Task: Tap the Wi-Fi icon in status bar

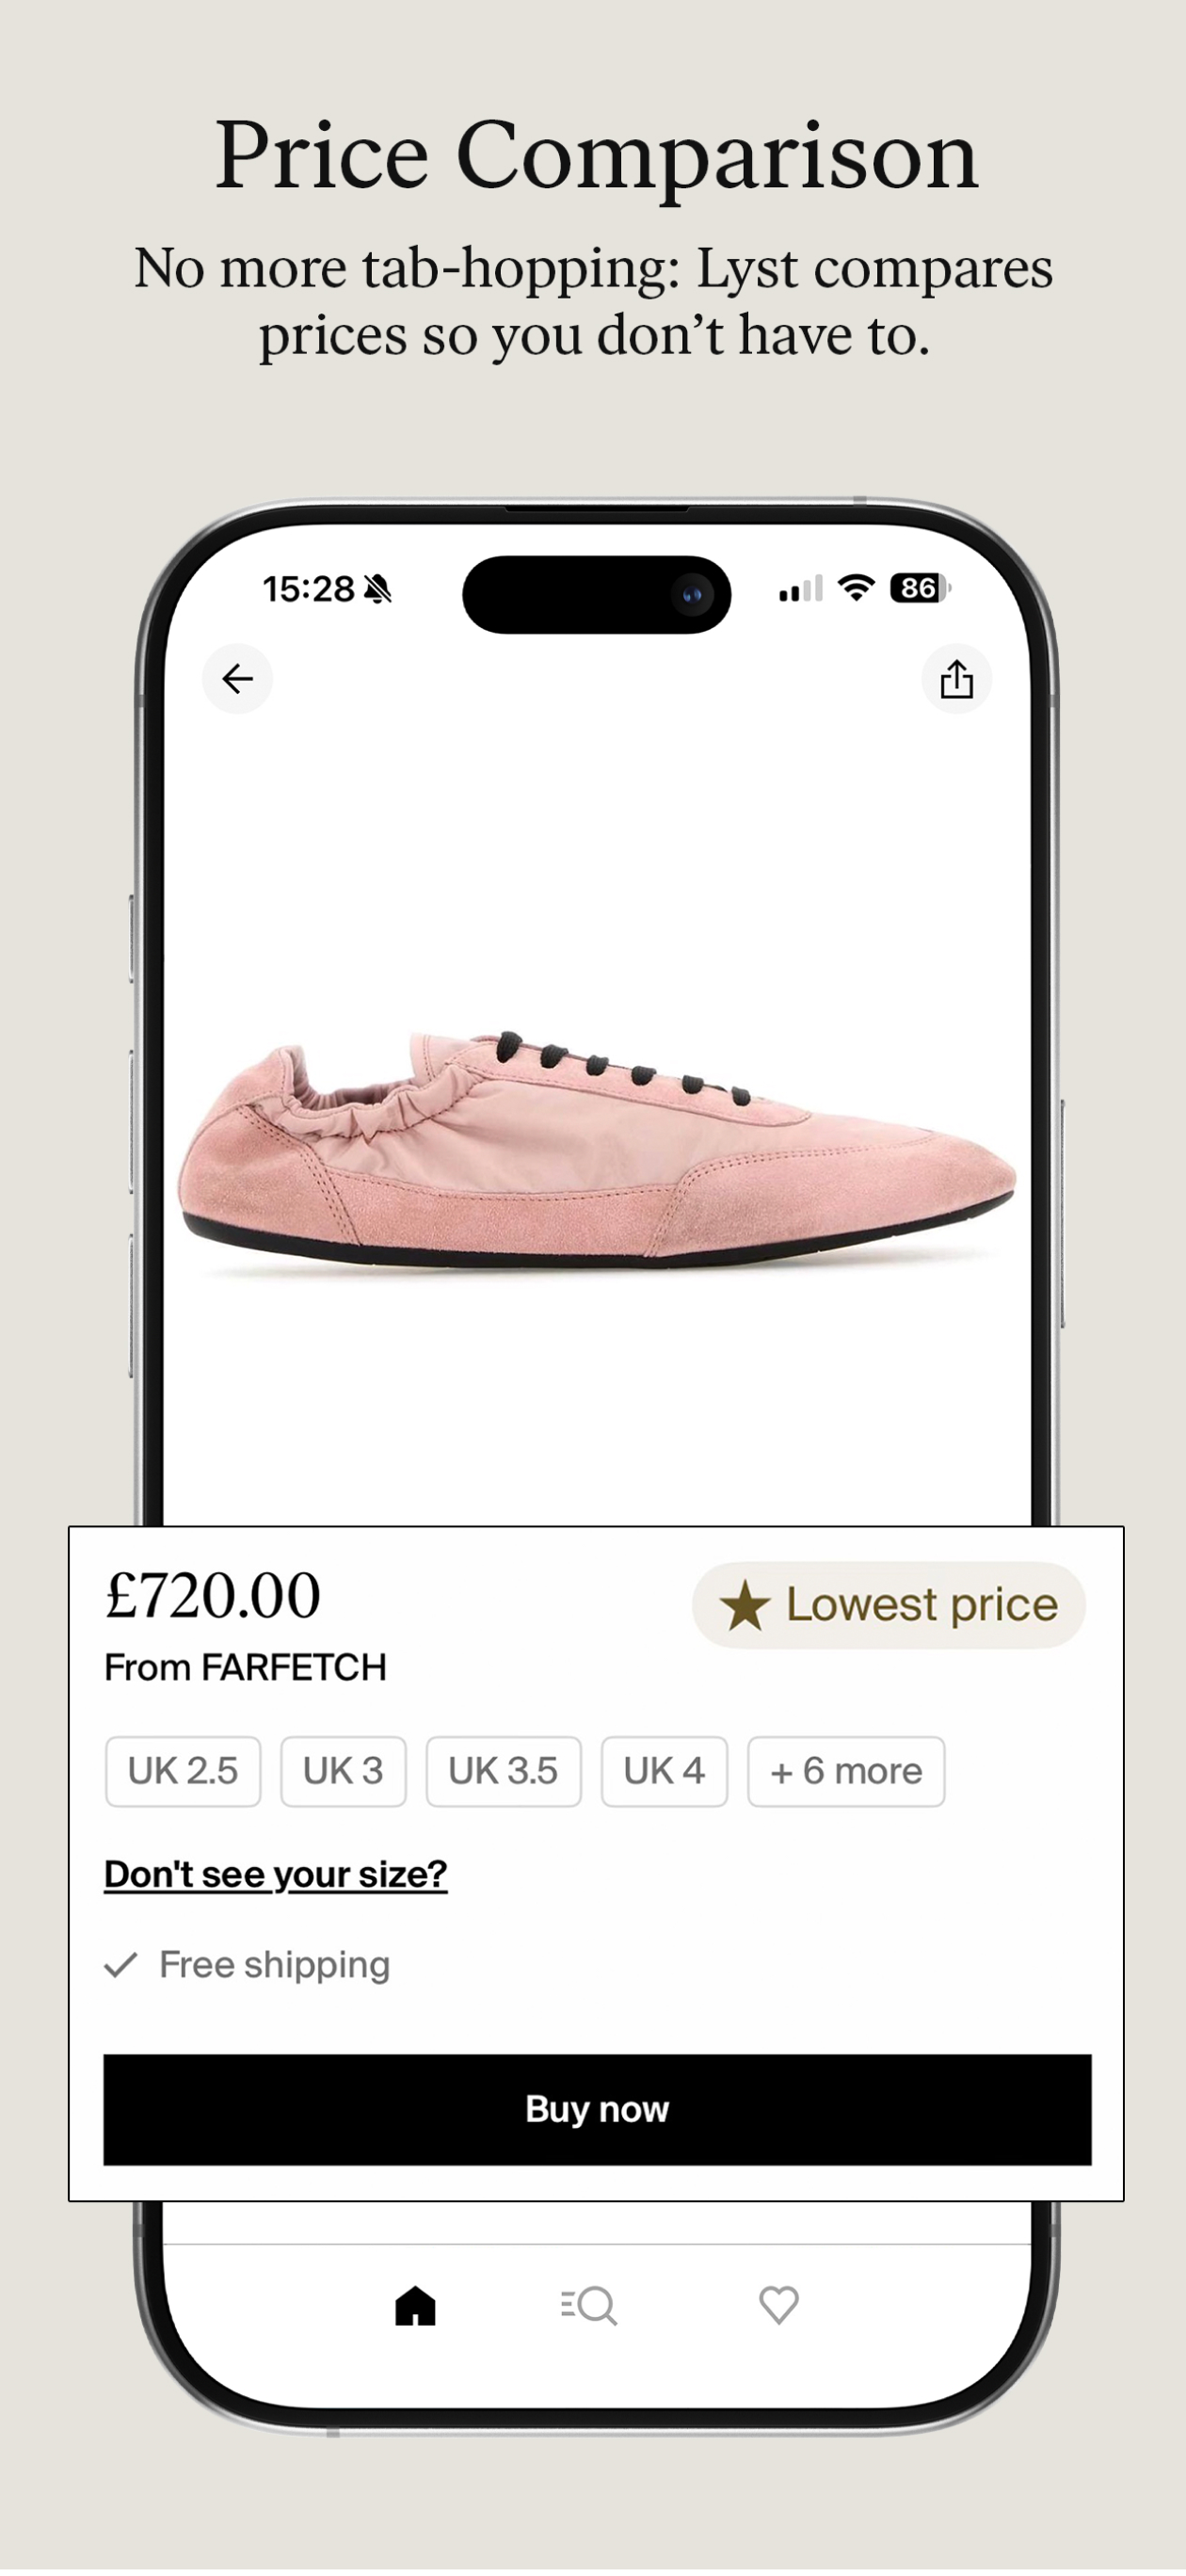Action: click(x=856, y=588)
